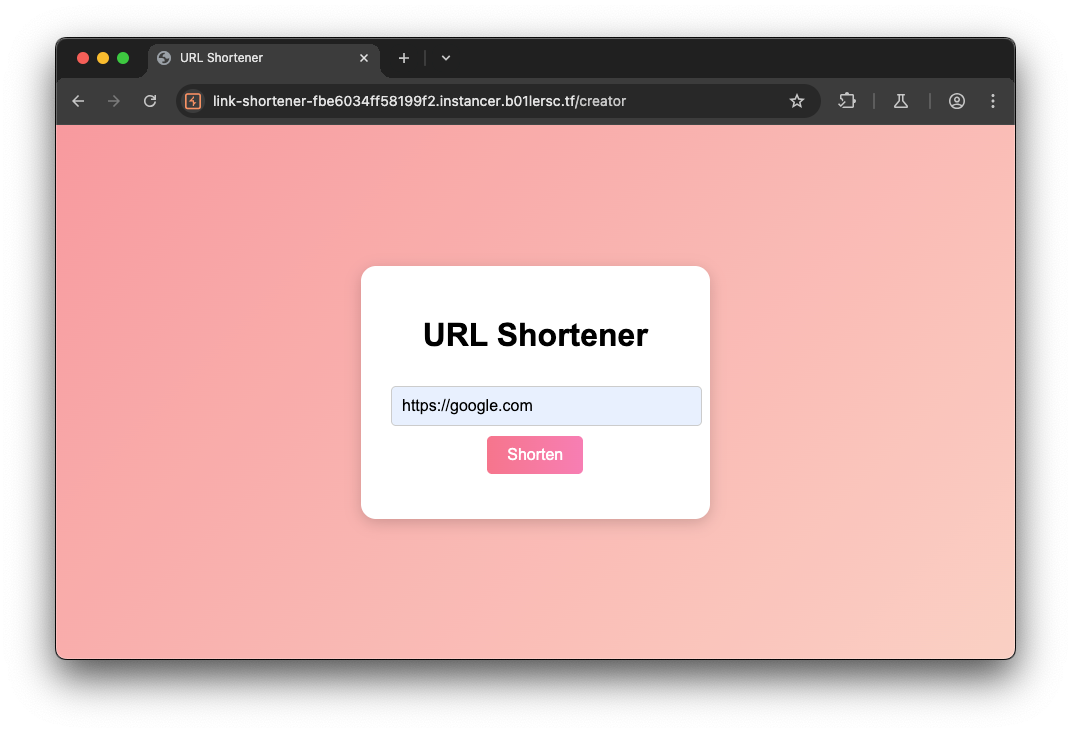
Task: Click the address bar URL text
Action: click(419, 101)
